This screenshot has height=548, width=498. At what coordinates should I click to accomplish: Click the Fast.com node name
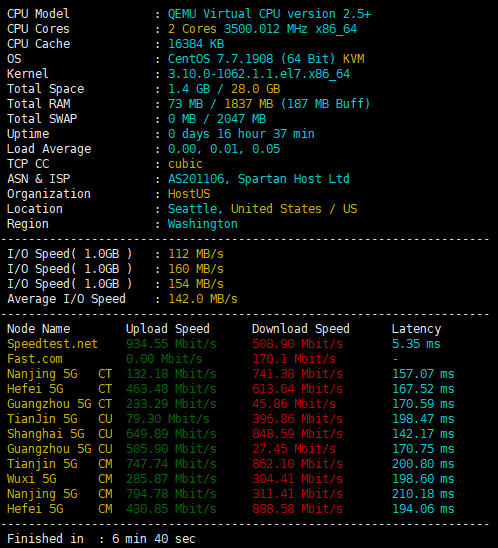coord(35,359)
